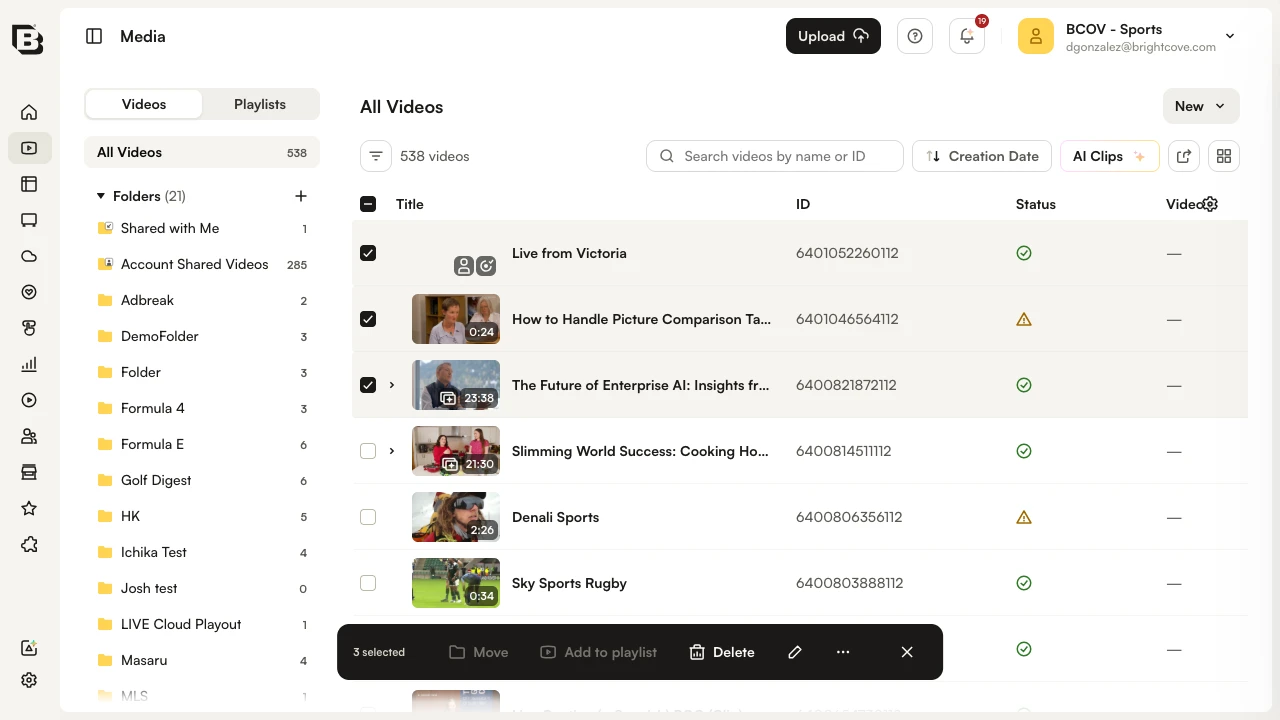Viewport: 1280px width, 720px height.
Task: Open the Media video icon in left rail
Action: (29, 148)
